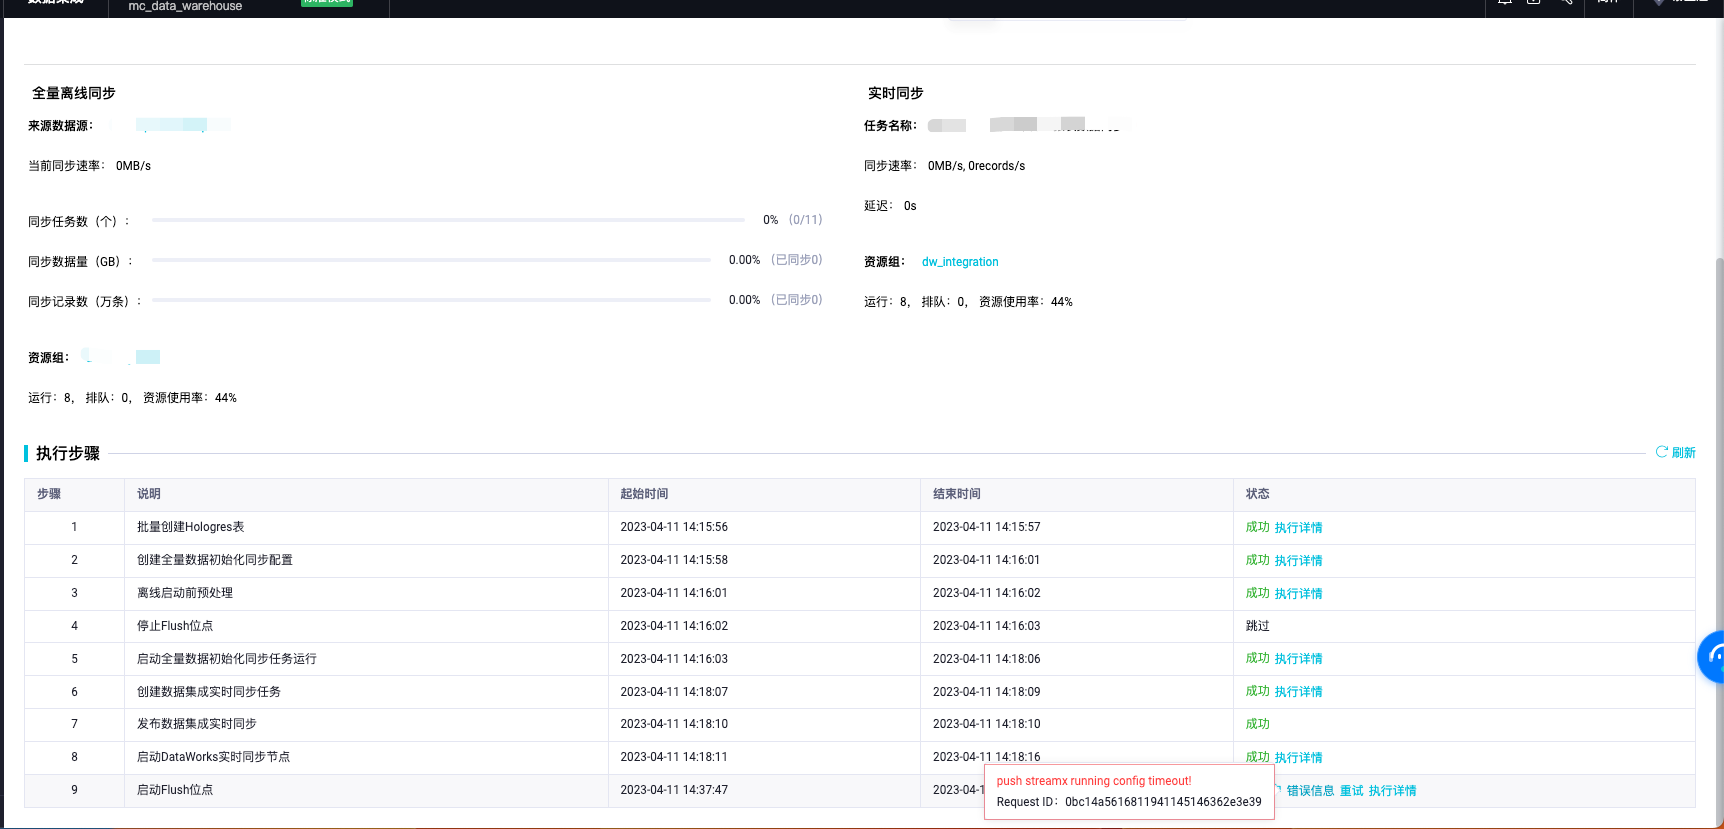Click start time 2023-04-11 14:37:47
The width and height of the screenshot is (1724, 829).
coord(674,790)
